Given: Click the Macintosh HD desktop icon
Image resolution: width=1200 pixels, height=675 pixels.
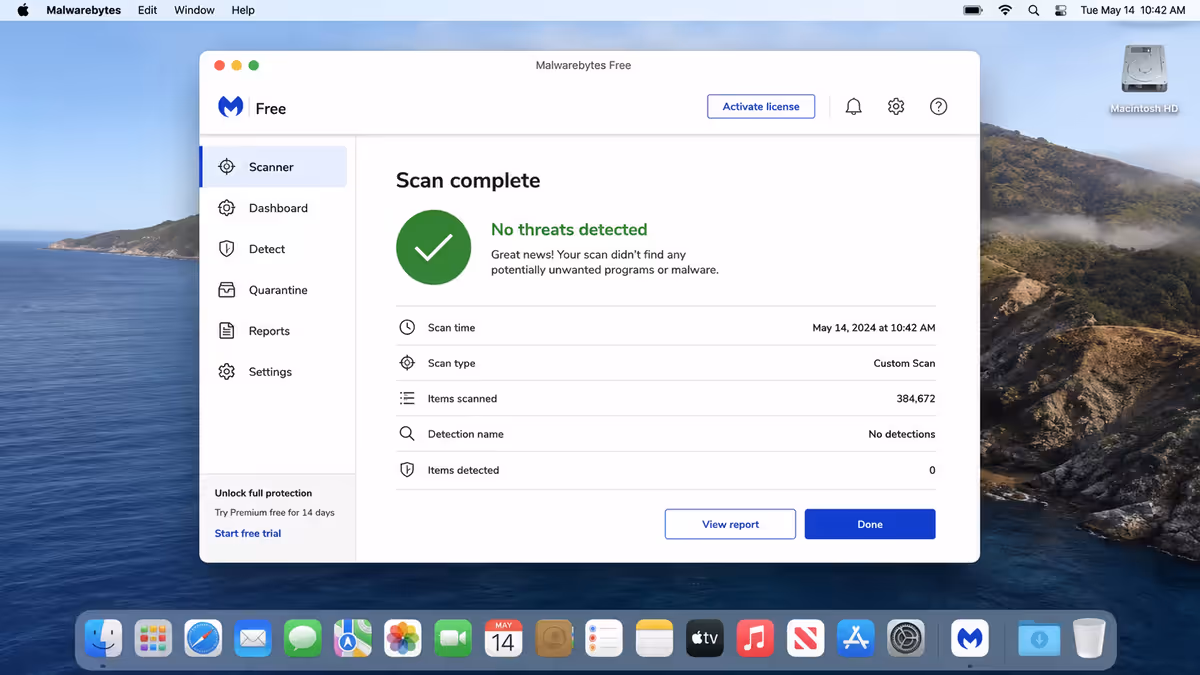Looking at the screenshot, I should (x=1144, y=79).
